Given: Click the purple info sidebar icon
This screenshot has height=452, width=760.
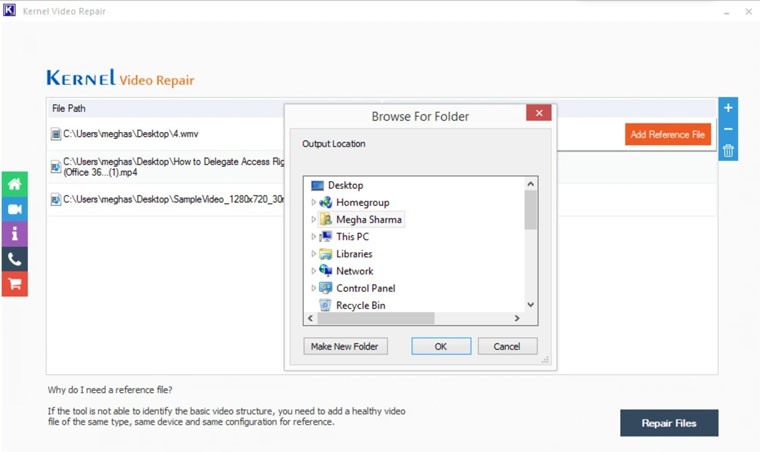Looking at the screenshot, I should tap(14, 234).
